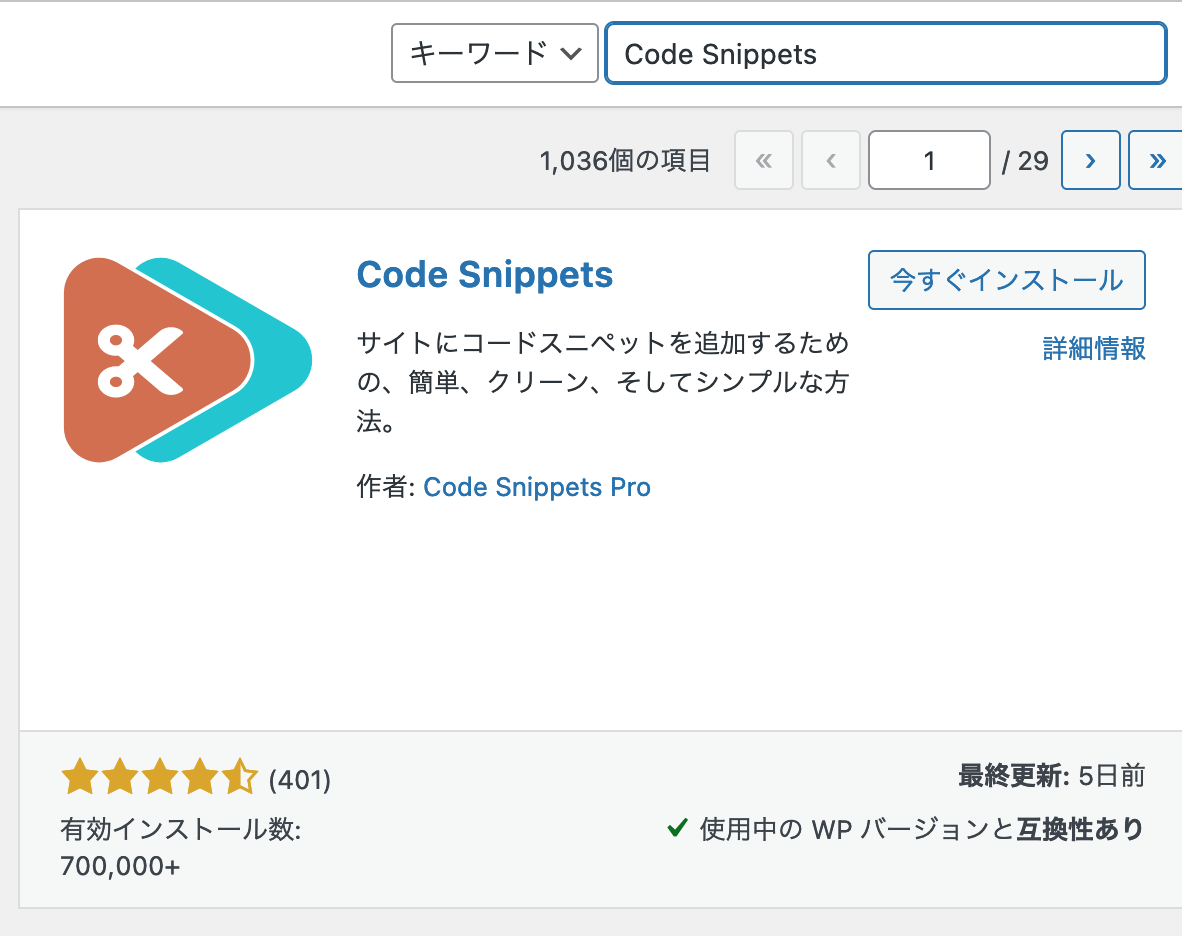Open 詳細情報 for plugin details

click(1093, 349)
